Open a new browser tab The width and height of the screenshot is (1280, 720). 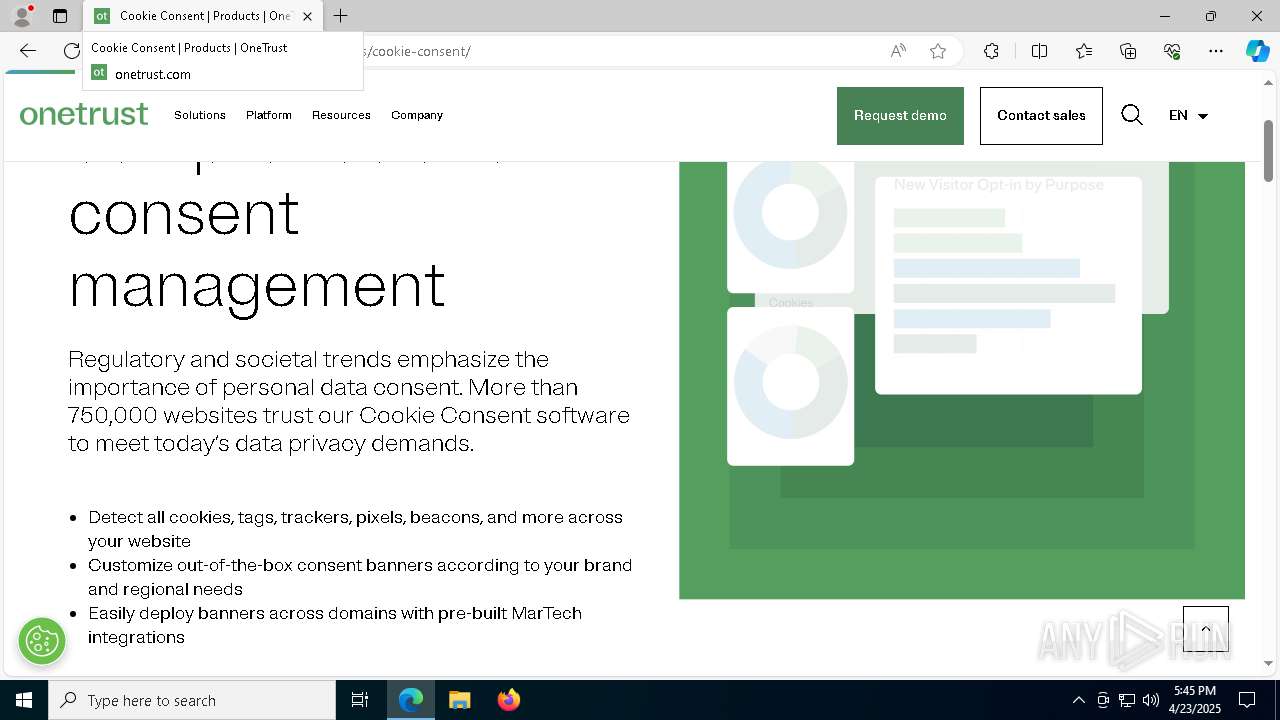click(340, 16)
